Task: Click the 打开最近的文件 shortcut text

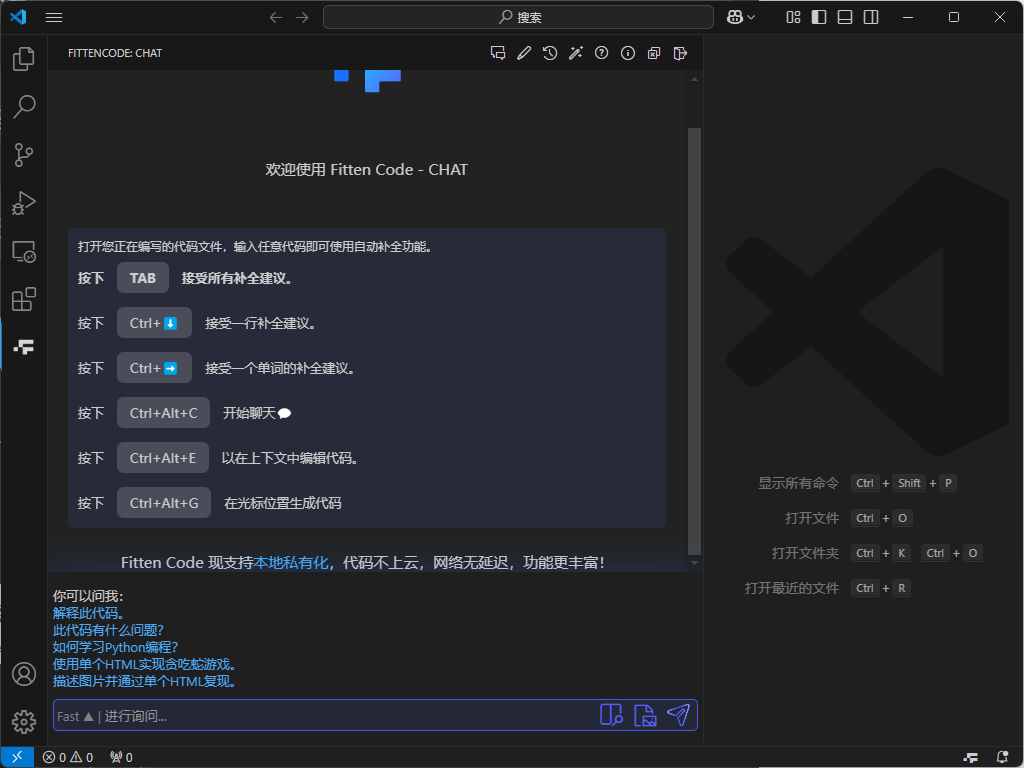Action: [x=792, y=588]
